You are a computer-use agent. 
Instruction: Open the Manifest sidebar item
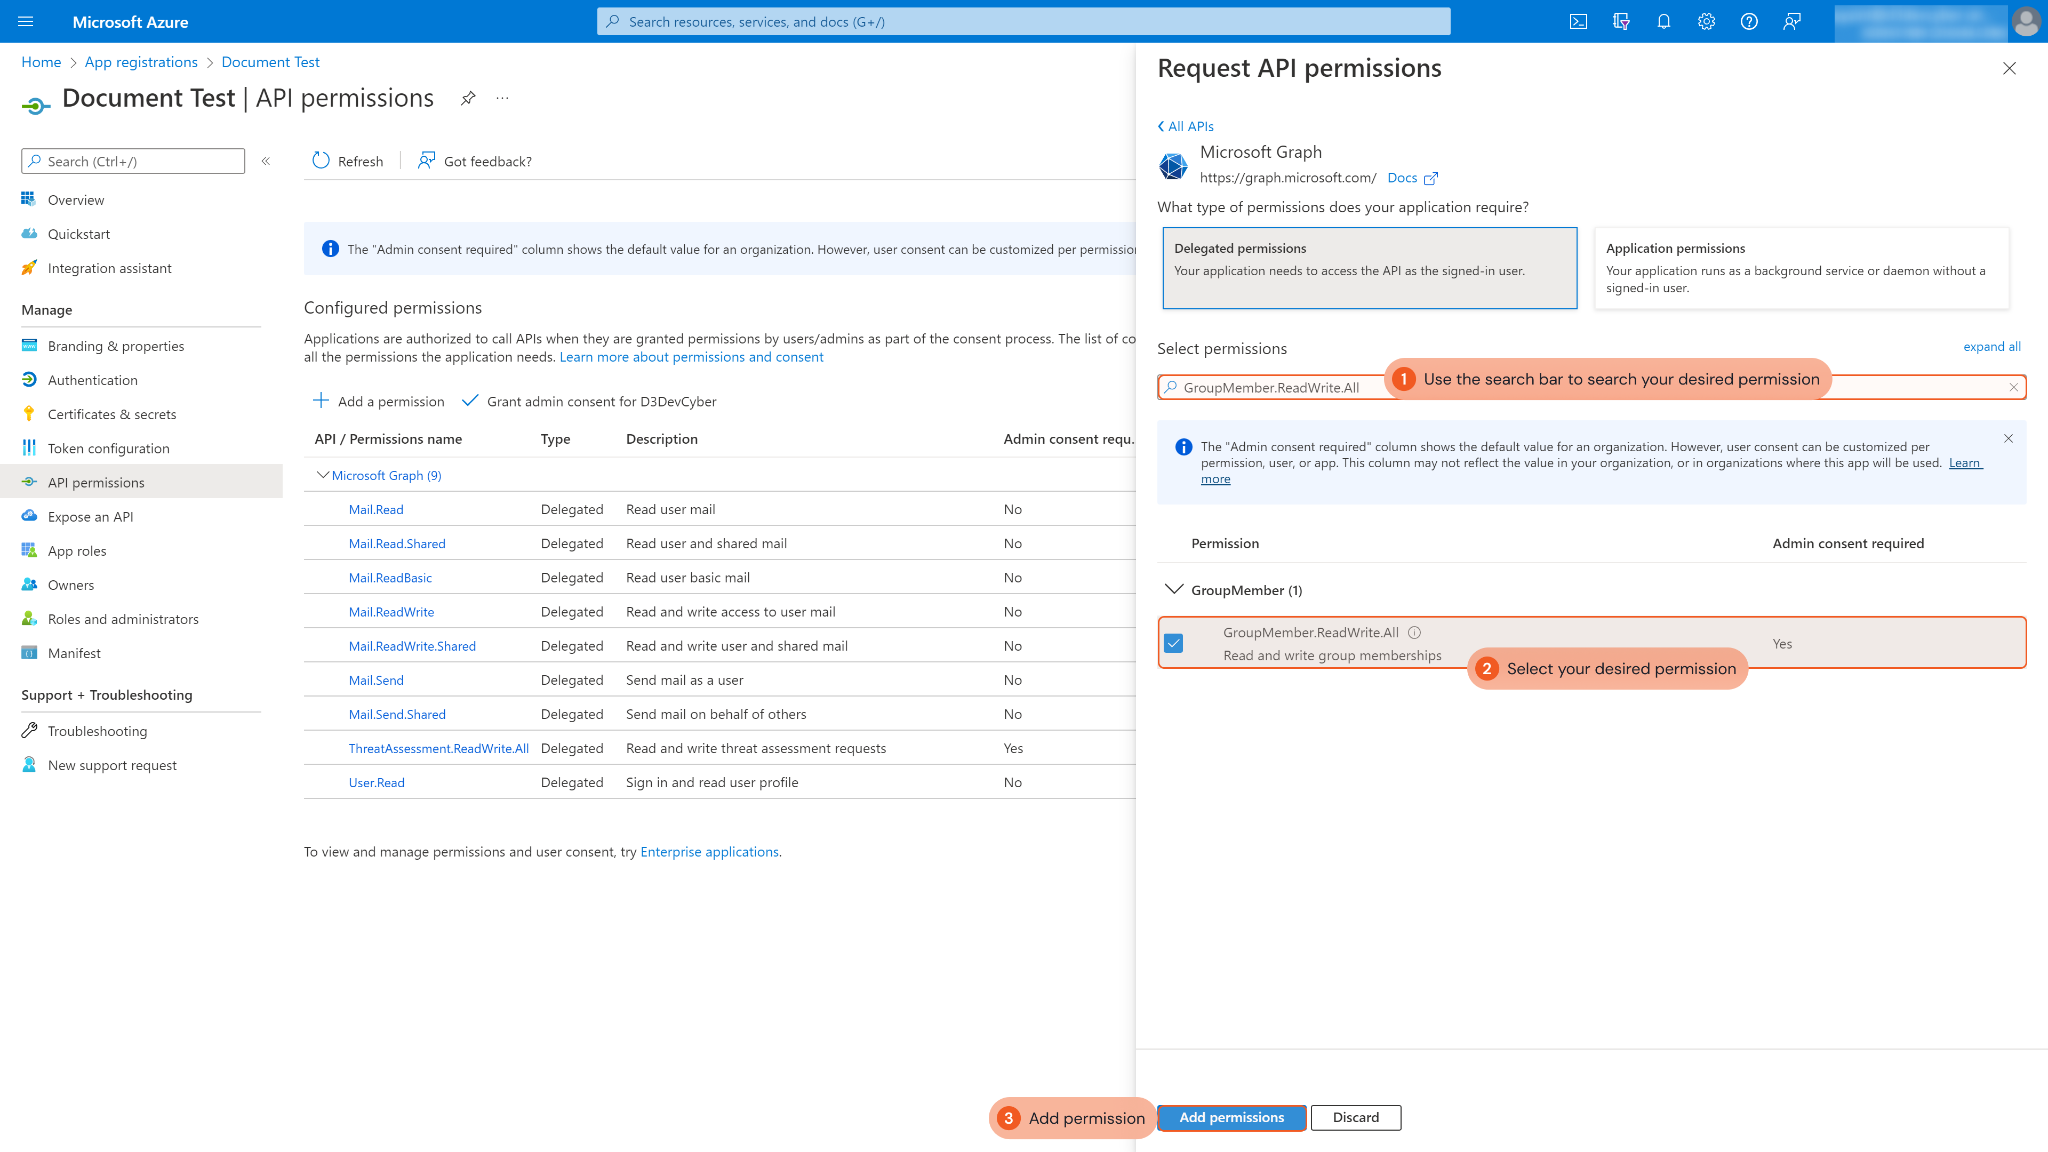(74, 653)
